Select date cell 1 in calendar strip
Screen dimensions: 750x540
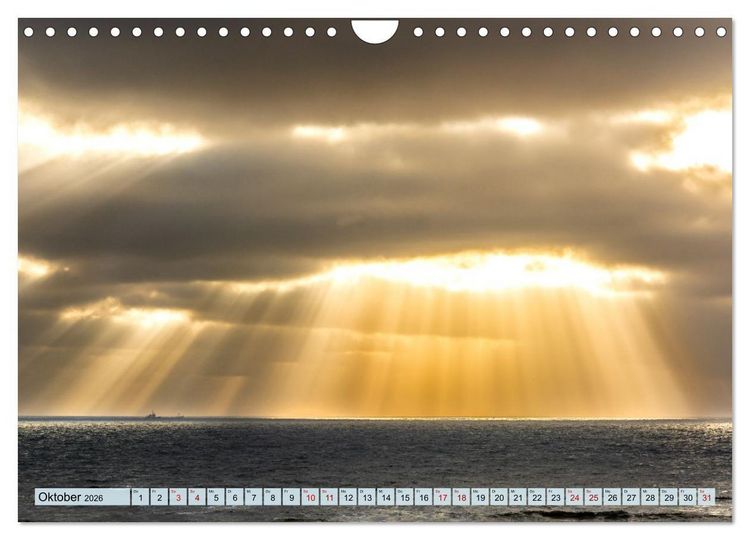point(140,497)
